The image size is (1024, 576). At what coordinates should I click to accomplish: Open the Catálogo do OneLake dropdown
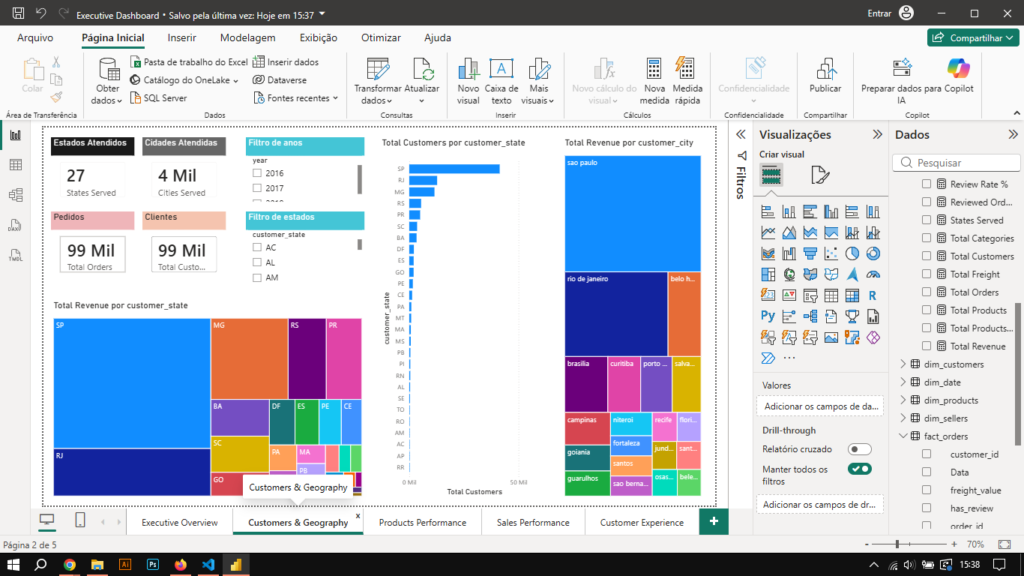click(x=184, y=80)
